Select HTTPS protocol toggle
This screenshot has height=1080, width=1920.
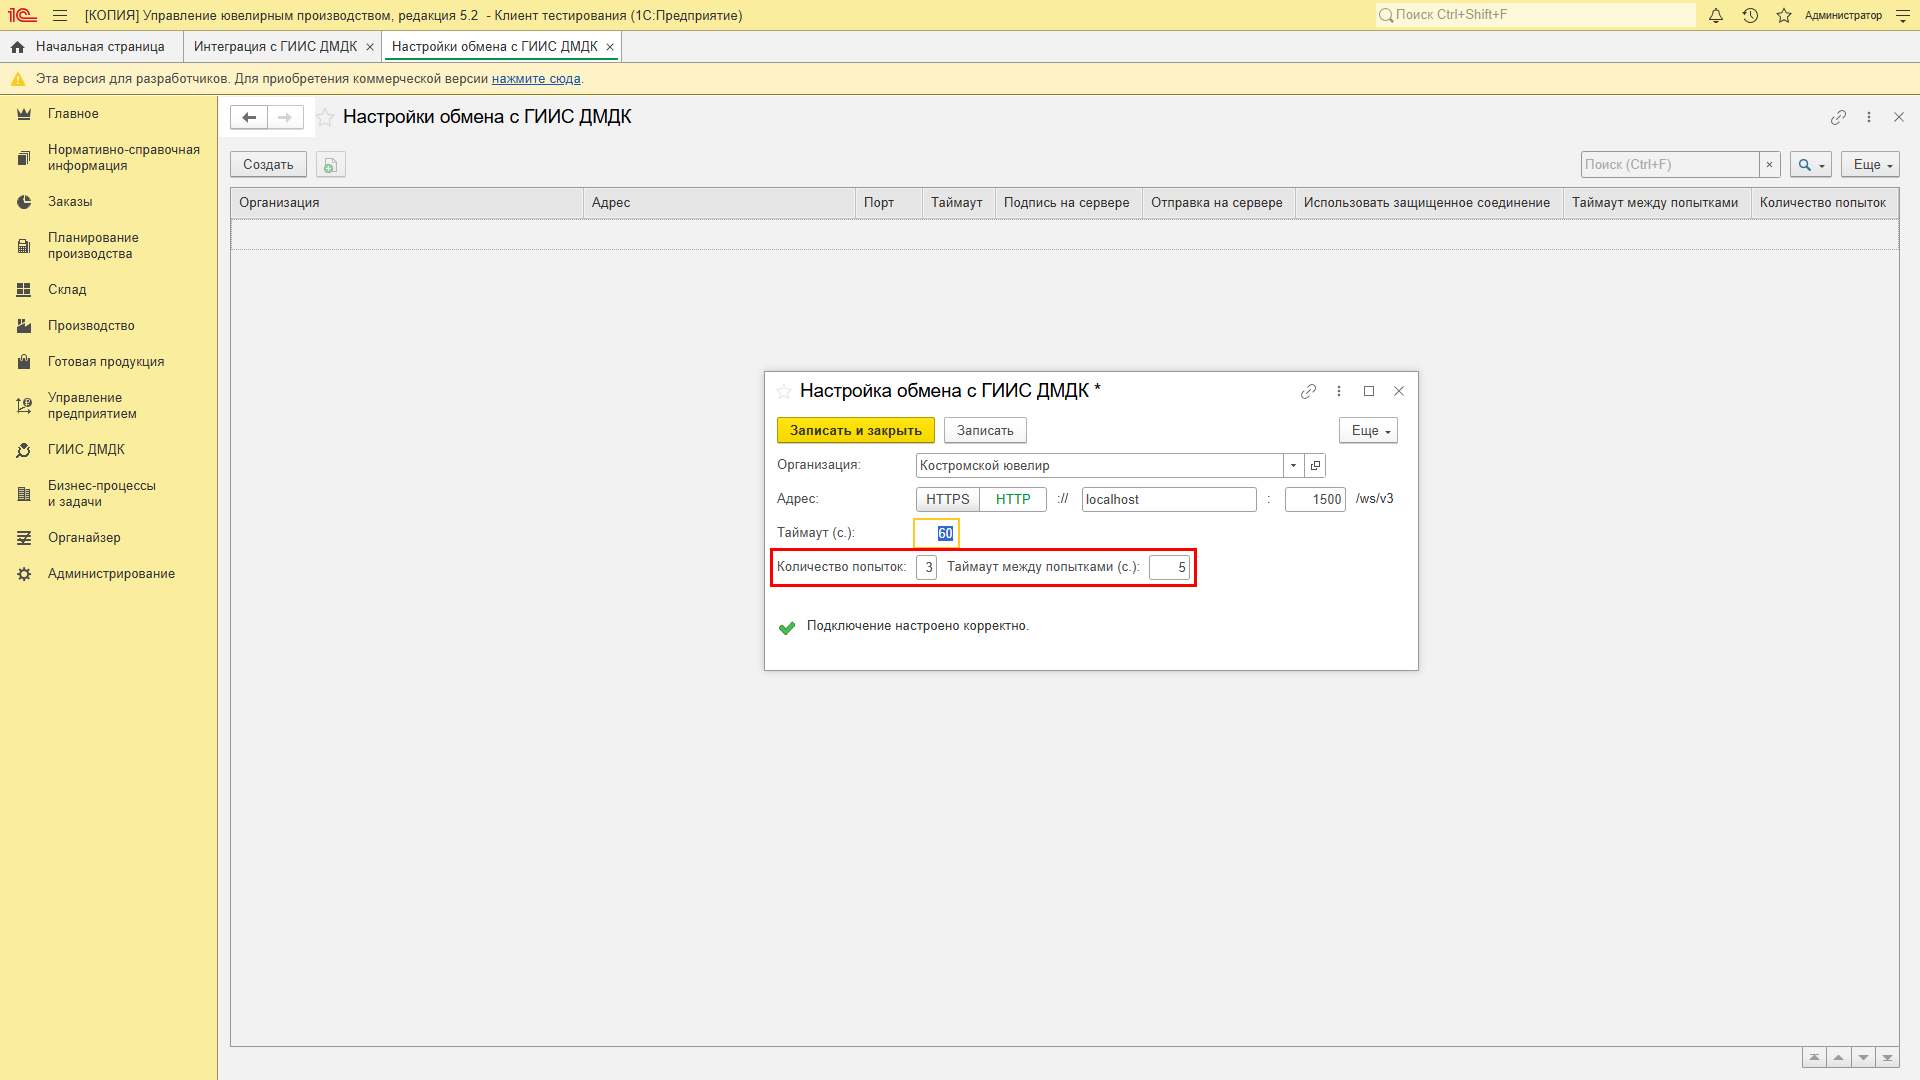[x=947, y=499]
